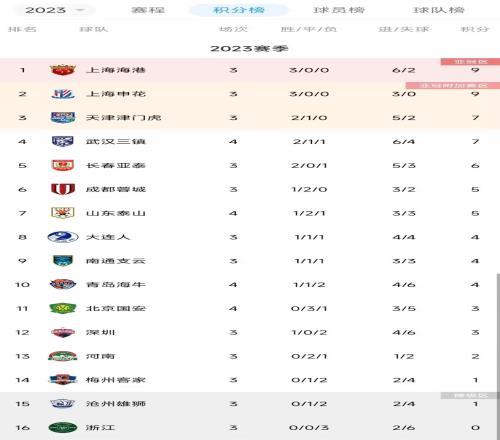Open team name 成都蓉城

point(116,189)
